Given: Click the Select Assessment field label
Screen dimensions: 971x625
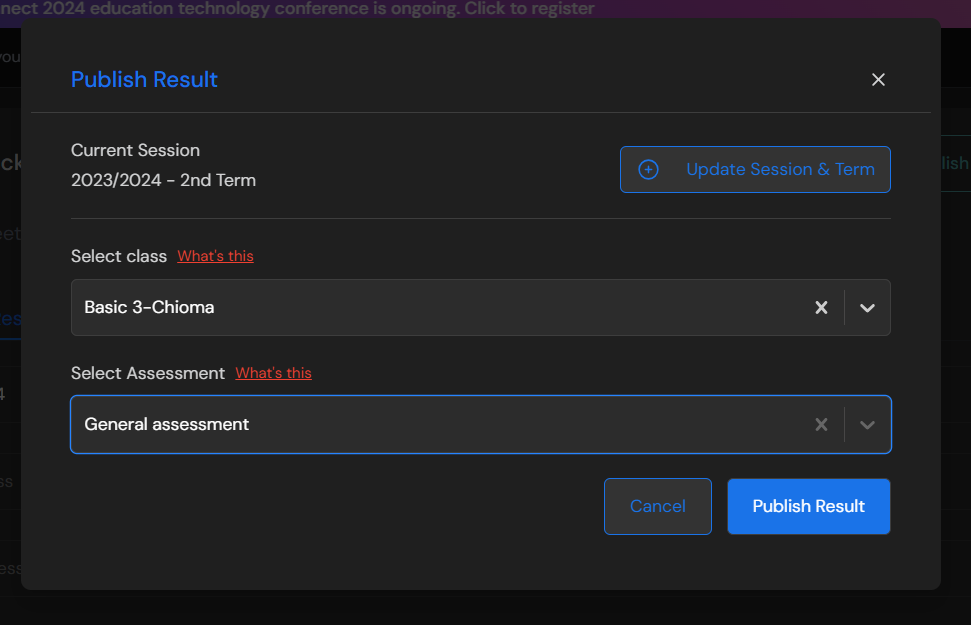Looking at the screenshot, I should [x=147, y=373].
